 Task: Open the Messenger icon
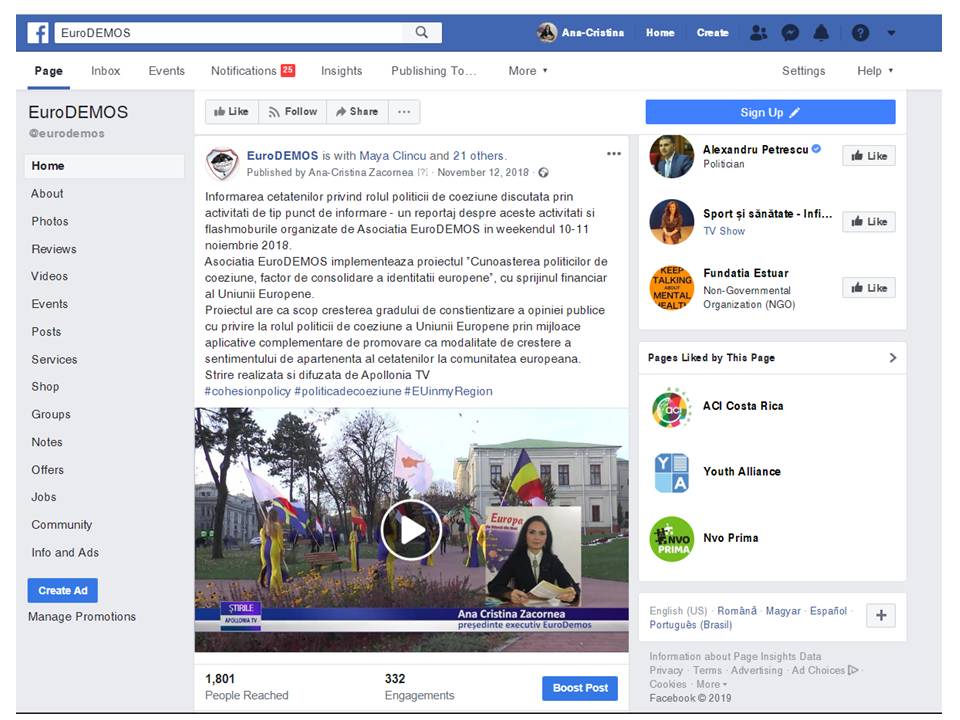[x=790, y=32]
